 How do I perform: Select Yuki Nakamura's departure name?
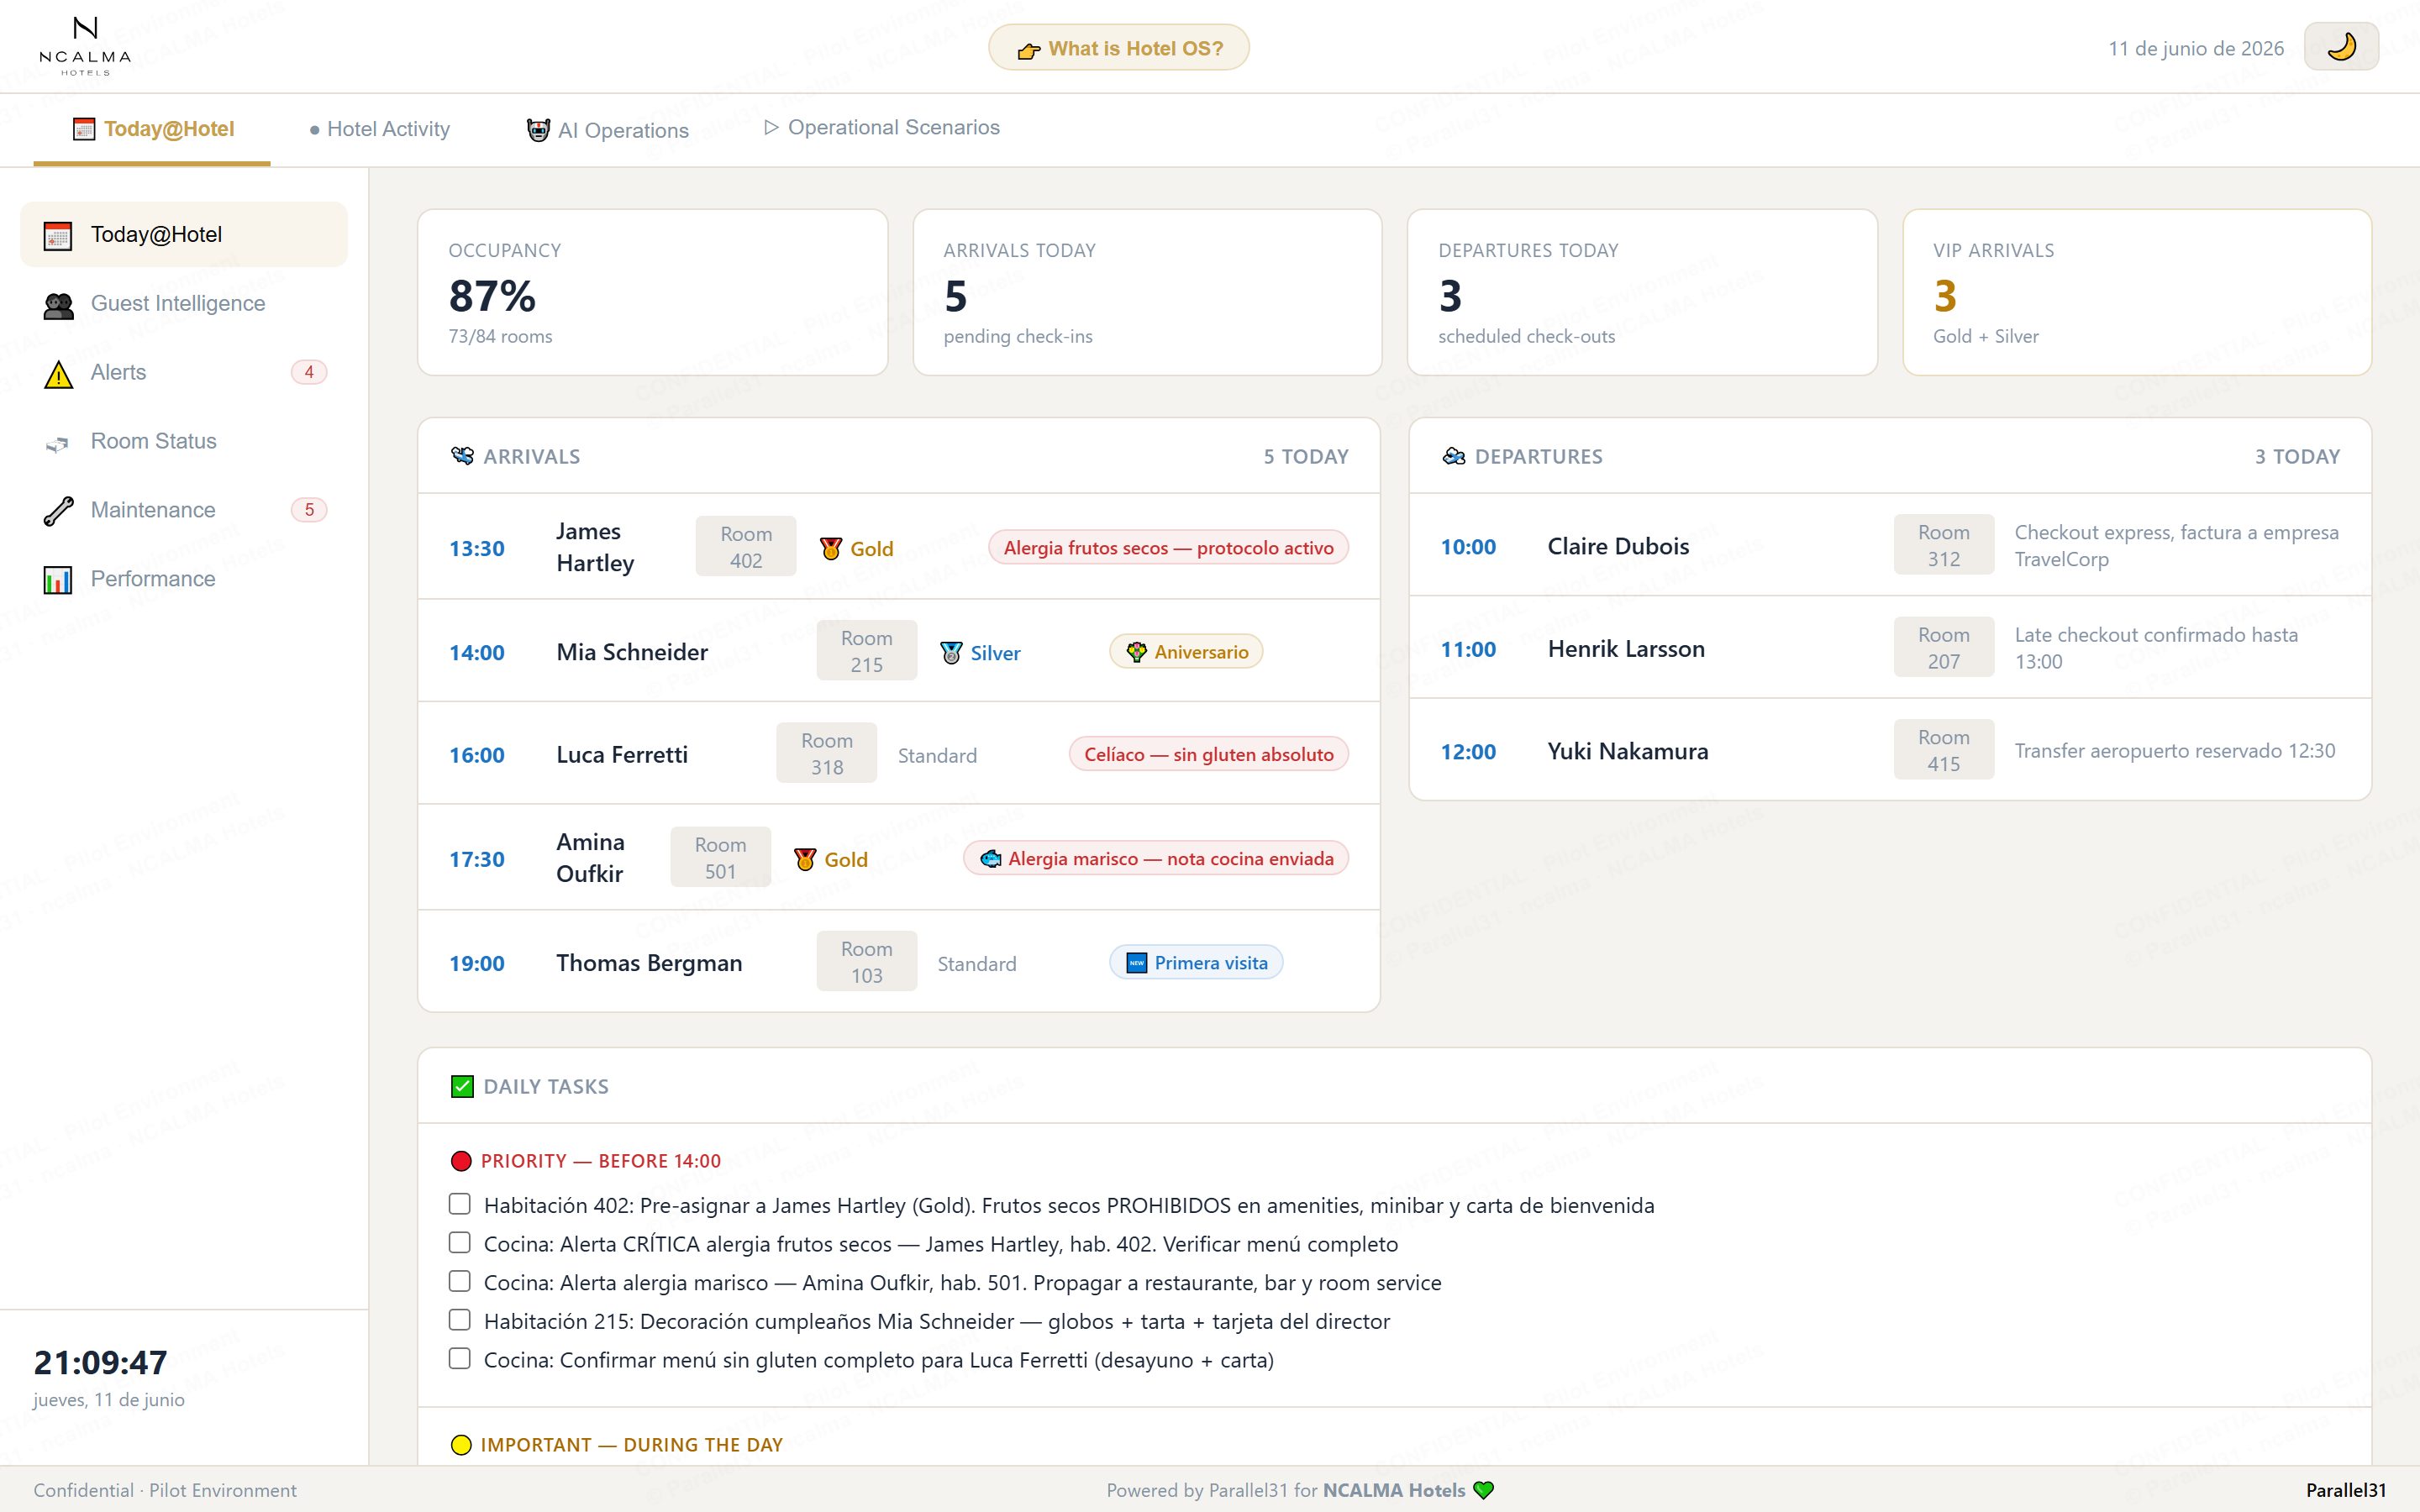pyautogui.click(x=1628, y=751)
